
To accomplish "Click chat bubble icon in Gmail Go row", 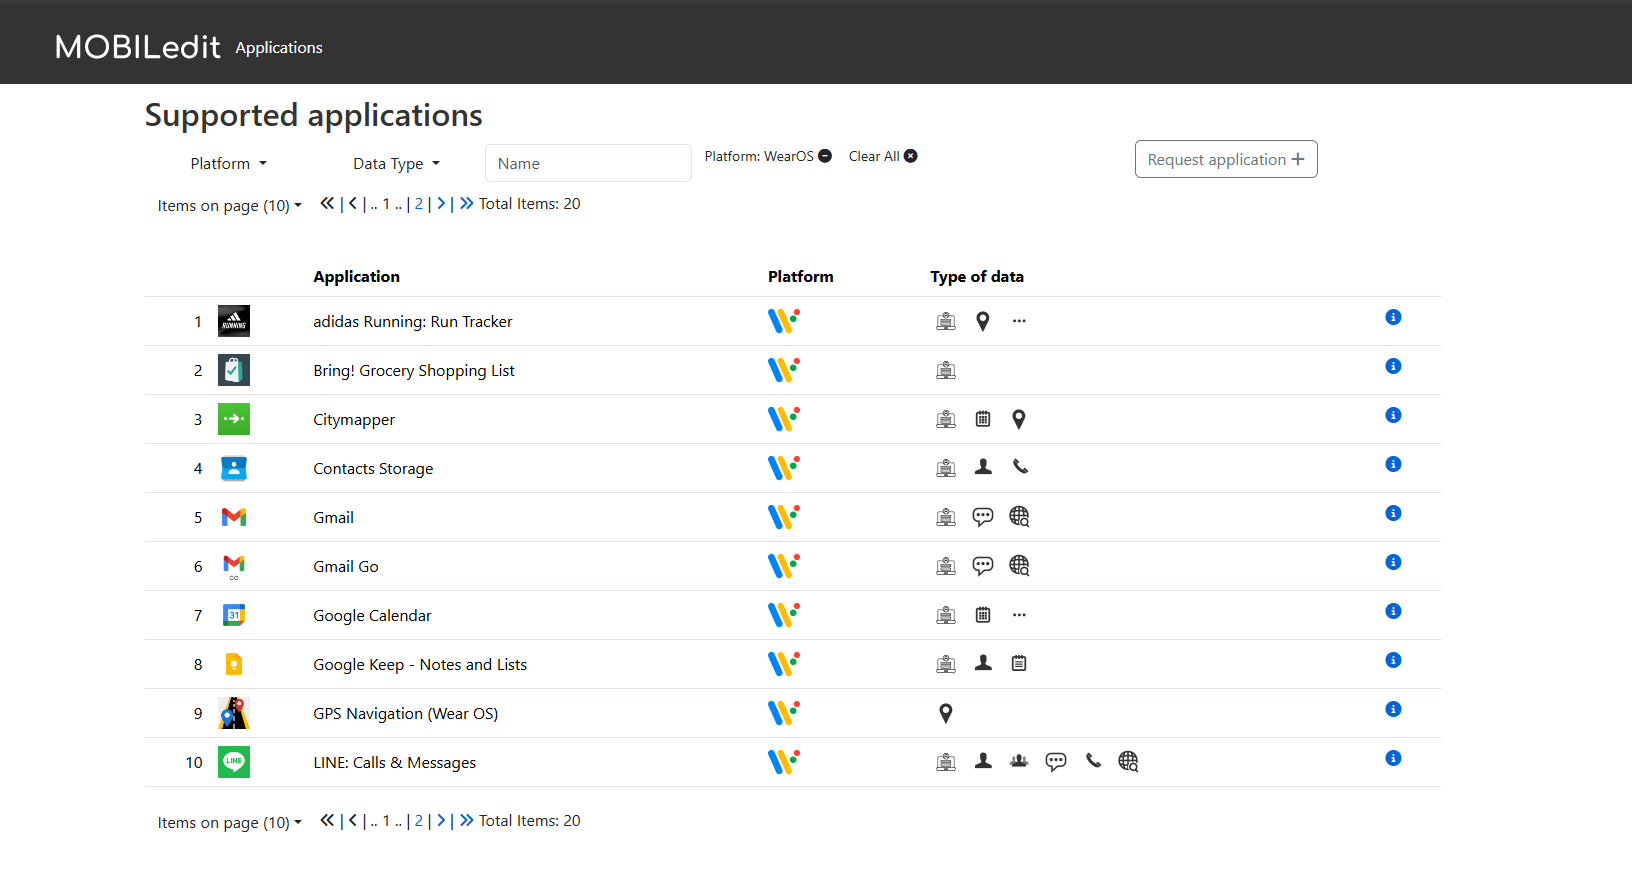I will [982, 566].
